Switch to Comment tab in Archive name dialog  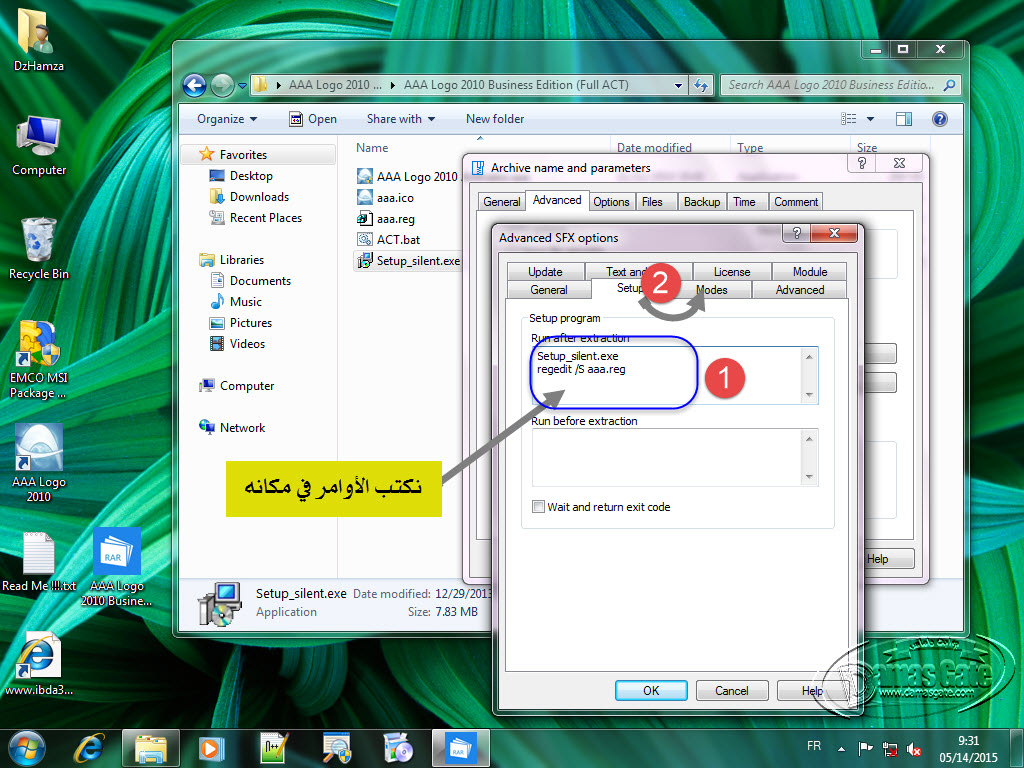click(796, 202)
